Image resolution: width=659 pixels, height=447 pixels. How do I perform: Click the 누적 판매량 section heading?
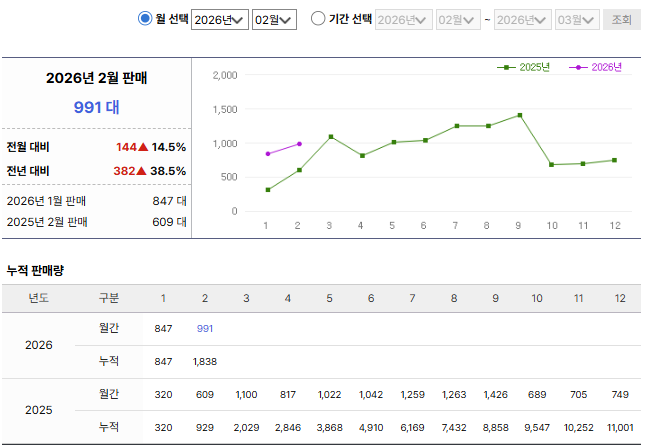tap(35, 270)
